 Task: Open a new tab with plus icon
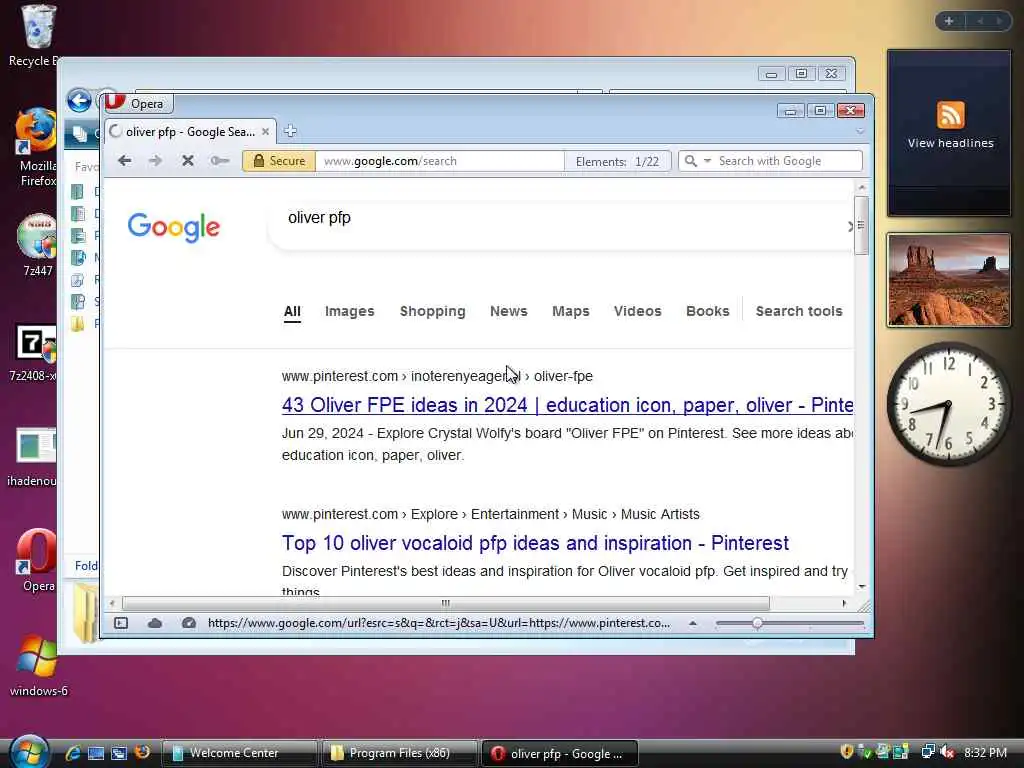pos(291,131)
